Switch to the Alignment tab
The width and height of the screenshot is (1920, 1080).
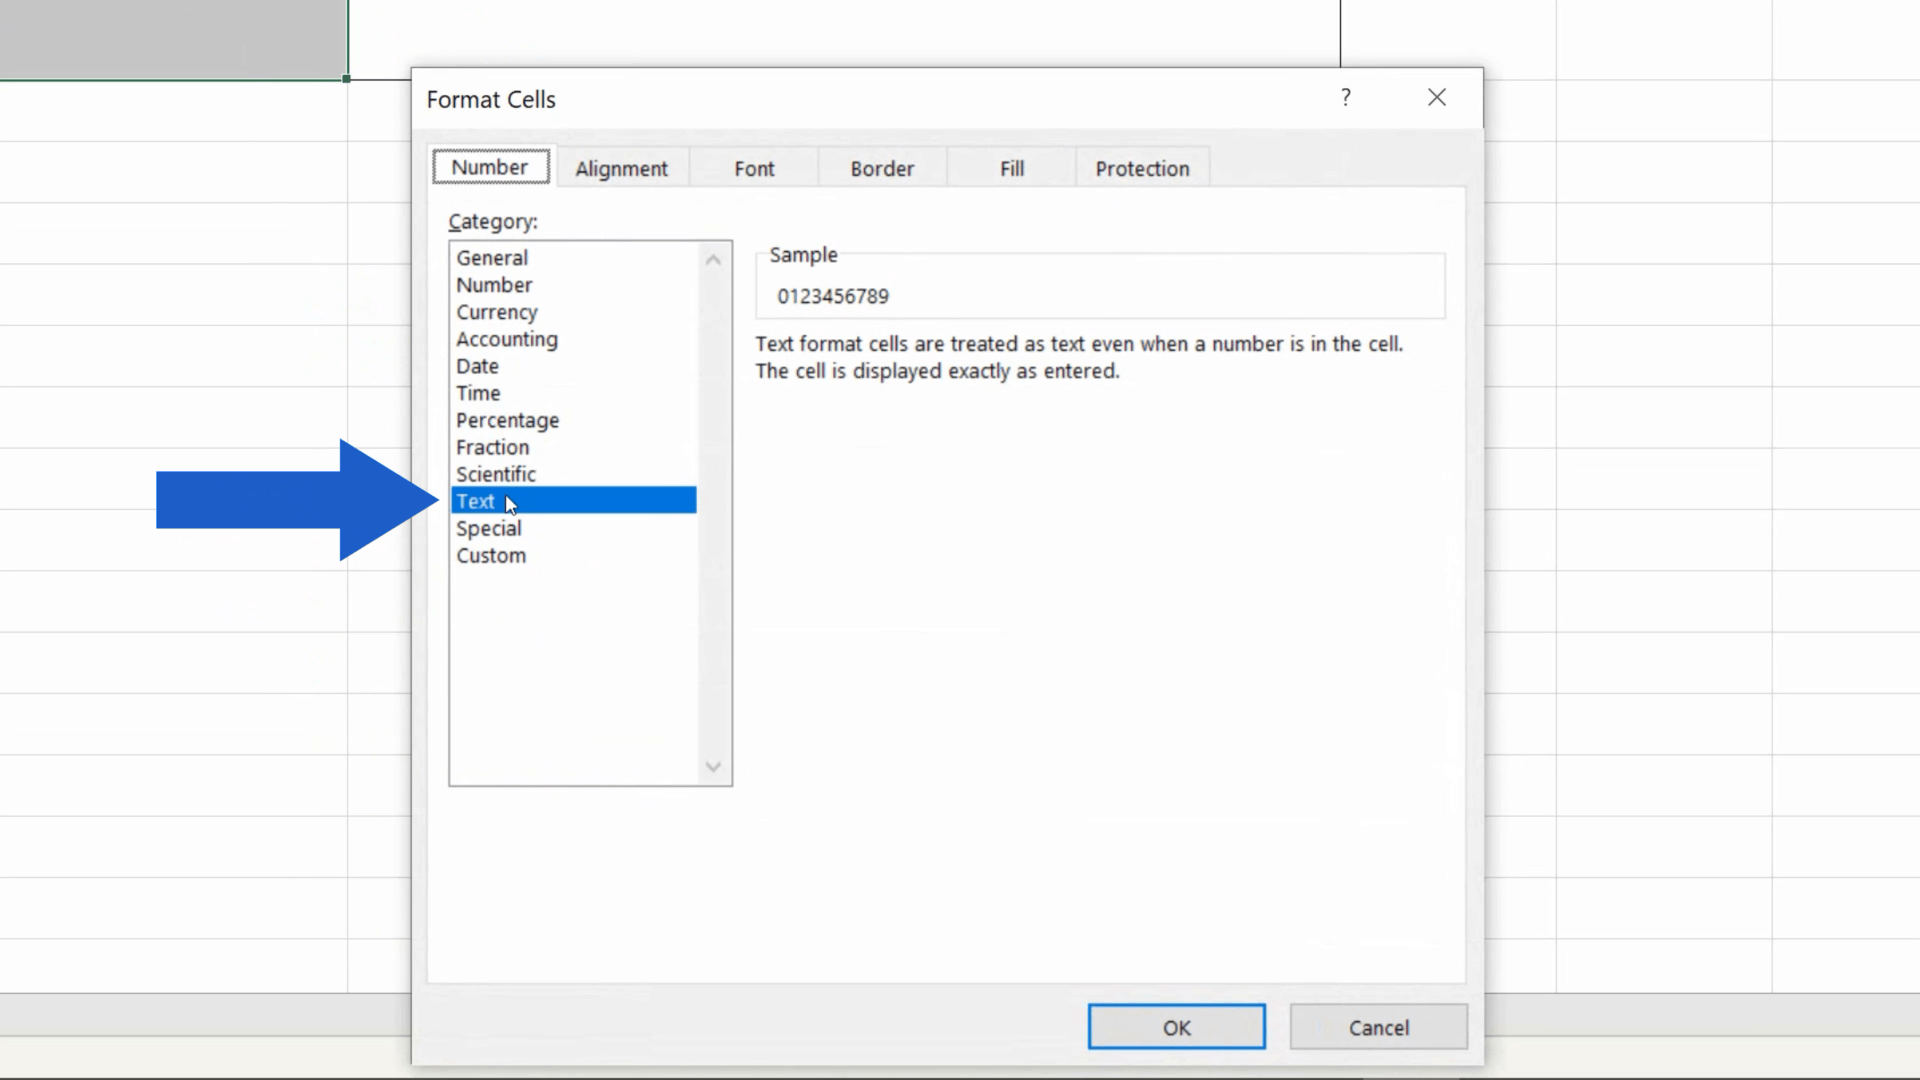622,168
